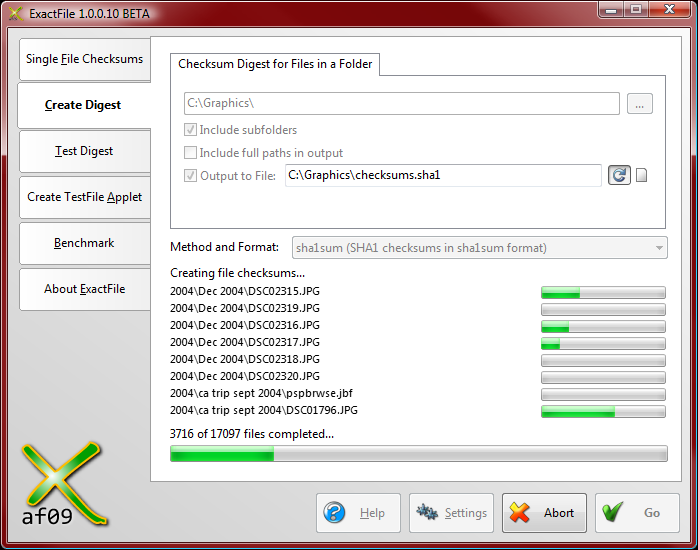Screen dimensions: 698x550
Task: Click progress bar for DSC01796.JPG
Action: 603,411
